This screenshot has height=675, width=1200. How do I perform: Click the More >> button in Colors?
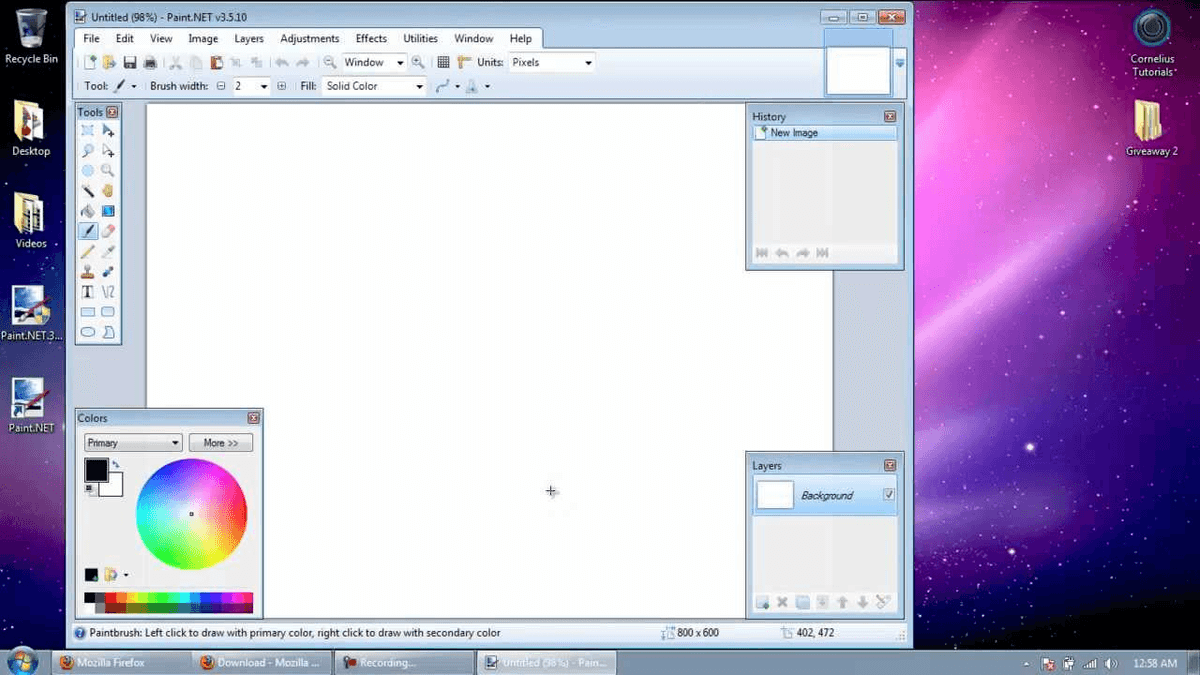[x=220, y=443]
